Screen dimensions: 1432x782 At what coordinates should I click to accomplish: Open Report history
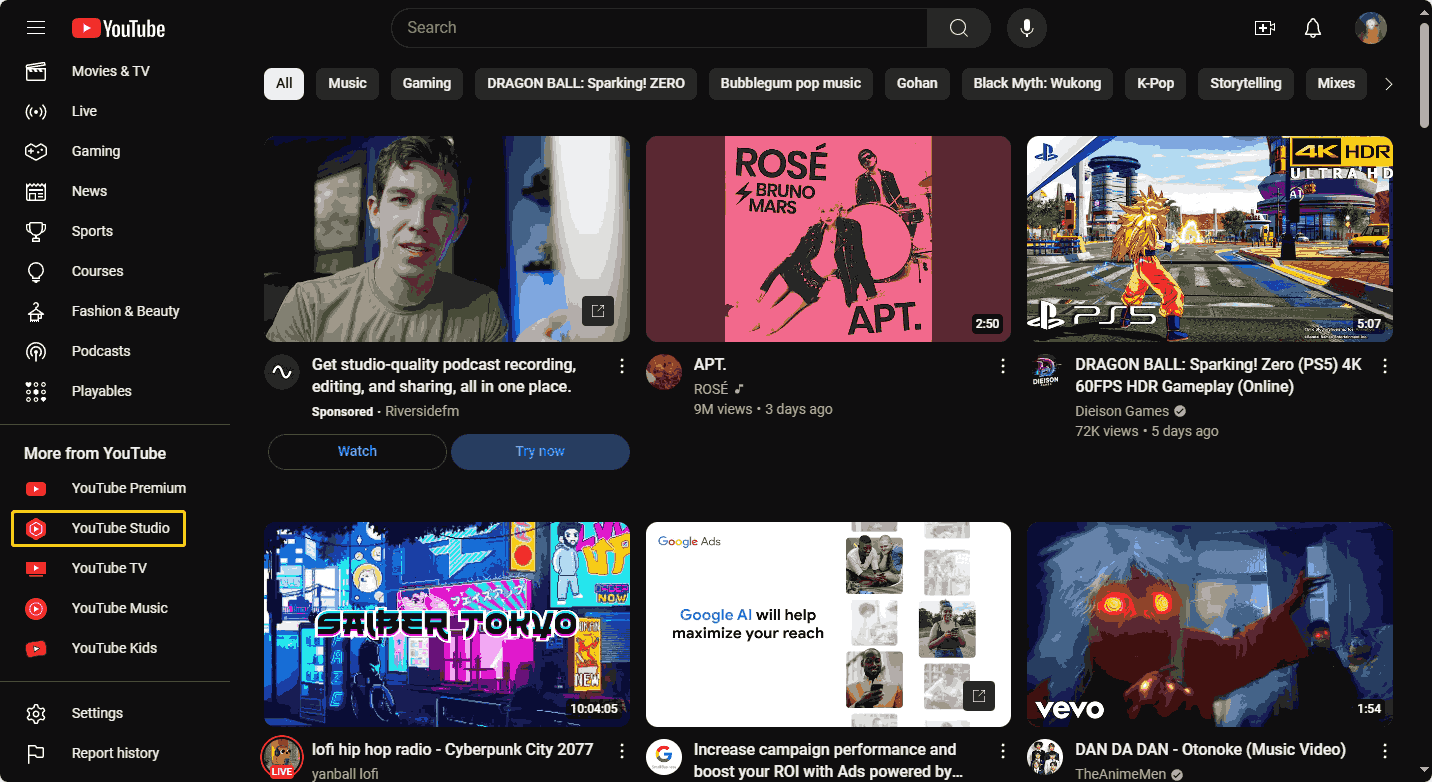115,753
